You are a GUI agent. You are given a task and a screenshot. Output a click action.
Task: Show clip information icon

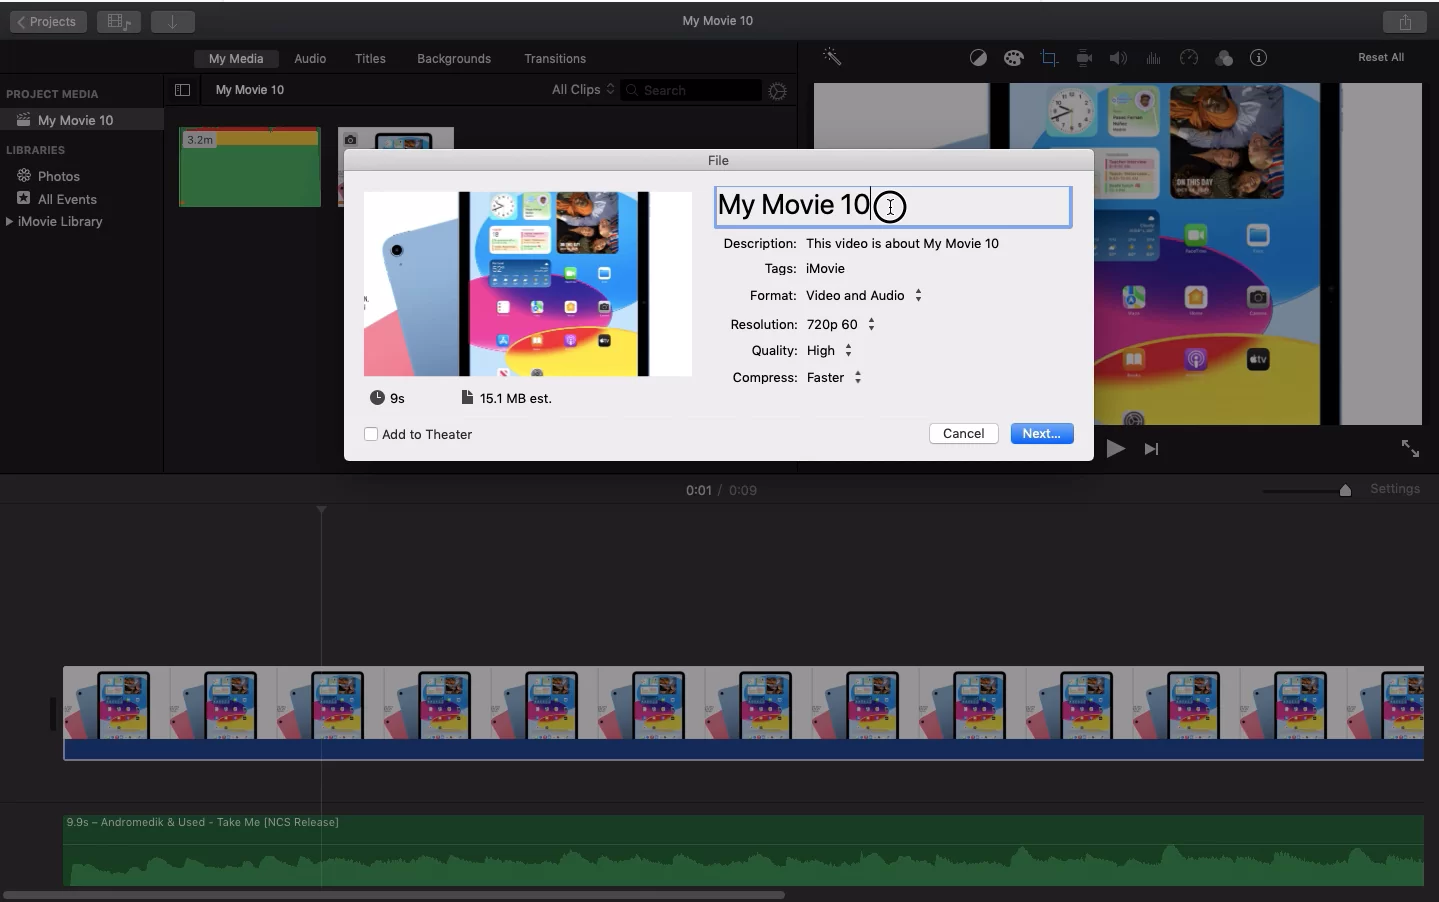pyautogui.click(x=1259, y=58)
